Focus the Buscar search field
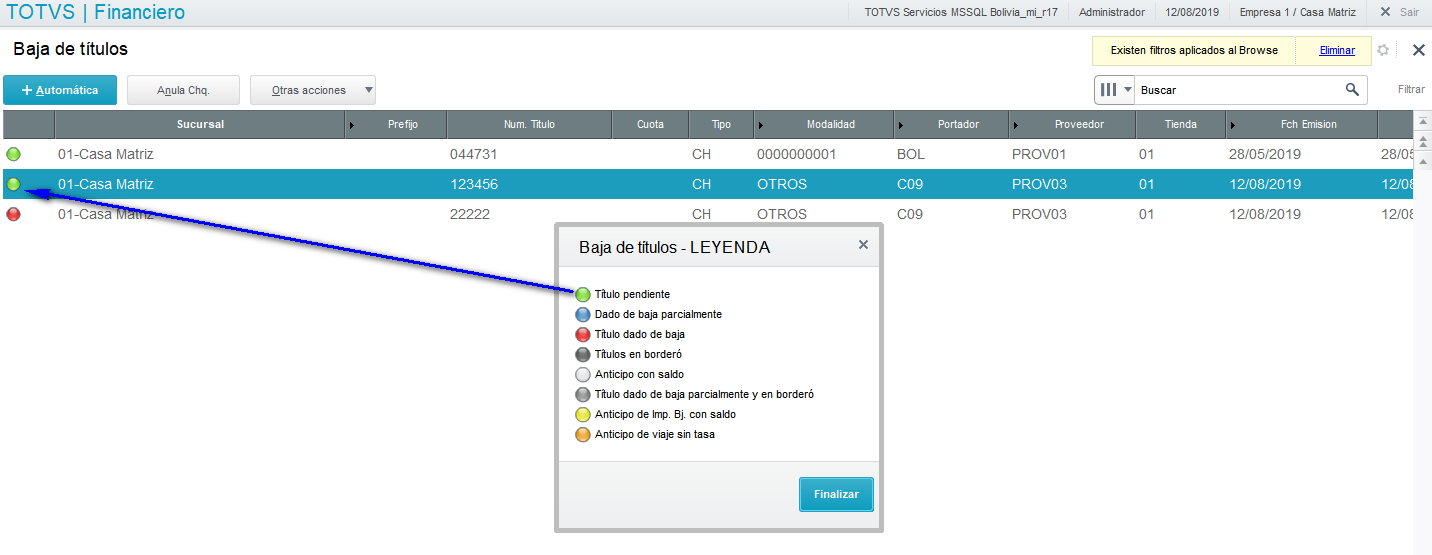The height and width of the screenshot is (555, 1432). pyautogui.click(x=1240, y=90)
